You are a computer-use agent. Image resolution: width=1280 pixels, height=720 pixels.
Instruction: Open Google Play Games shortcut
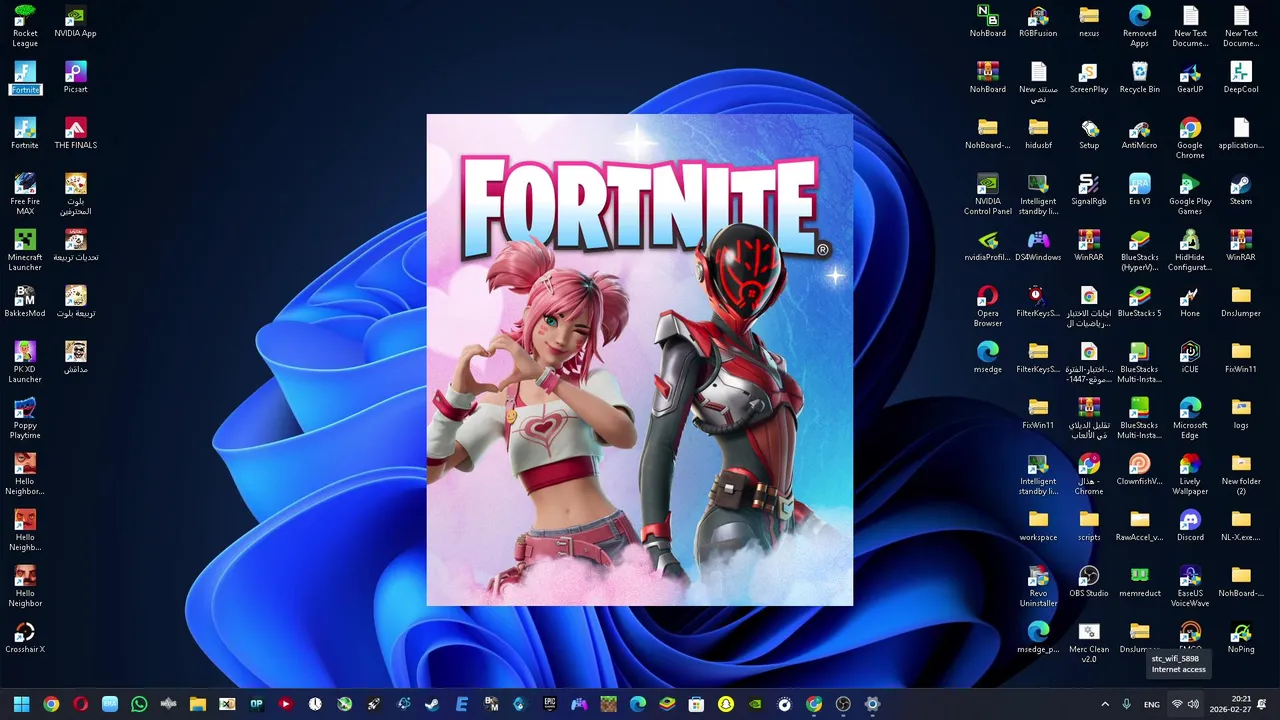pyautogui.click(x=1190, y=194)
